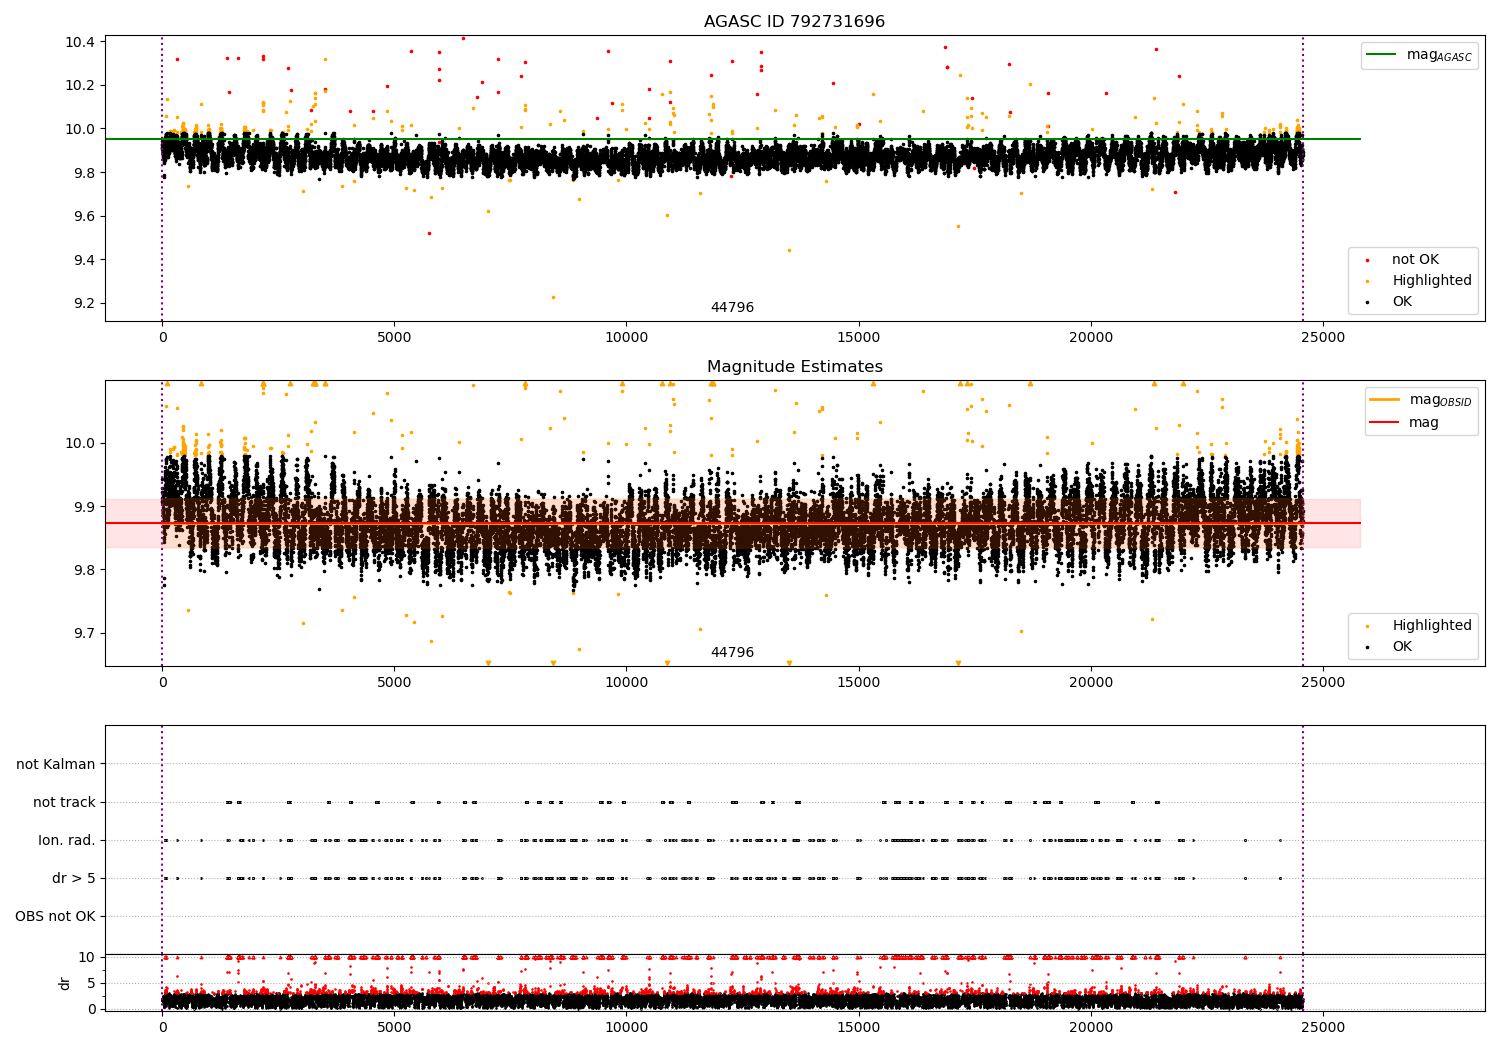This screenshot has height=1050, width=1500.
Task: Click the "dr > 5" row label
Action: (x=74, y=878)
